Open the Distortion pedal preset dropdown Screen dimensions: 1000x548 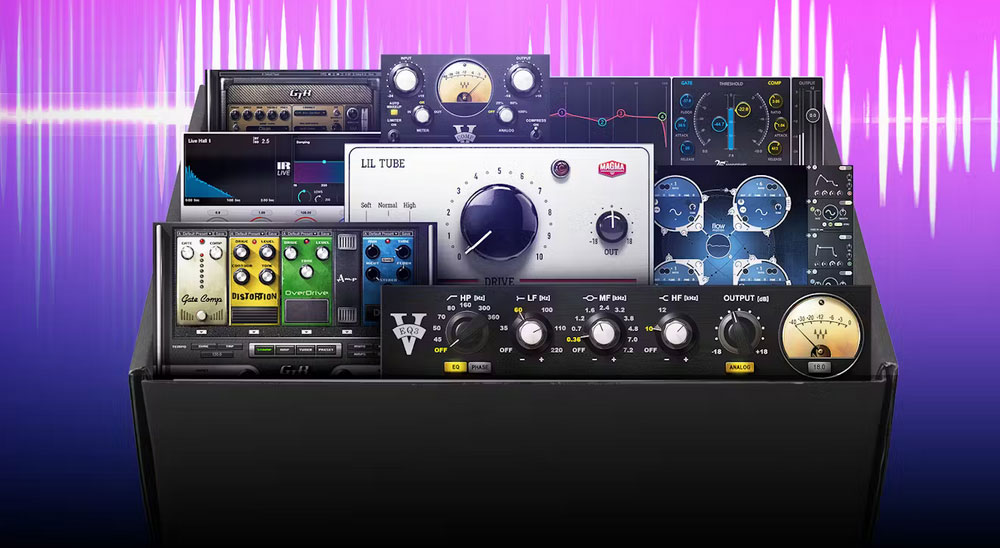point(246,233)
